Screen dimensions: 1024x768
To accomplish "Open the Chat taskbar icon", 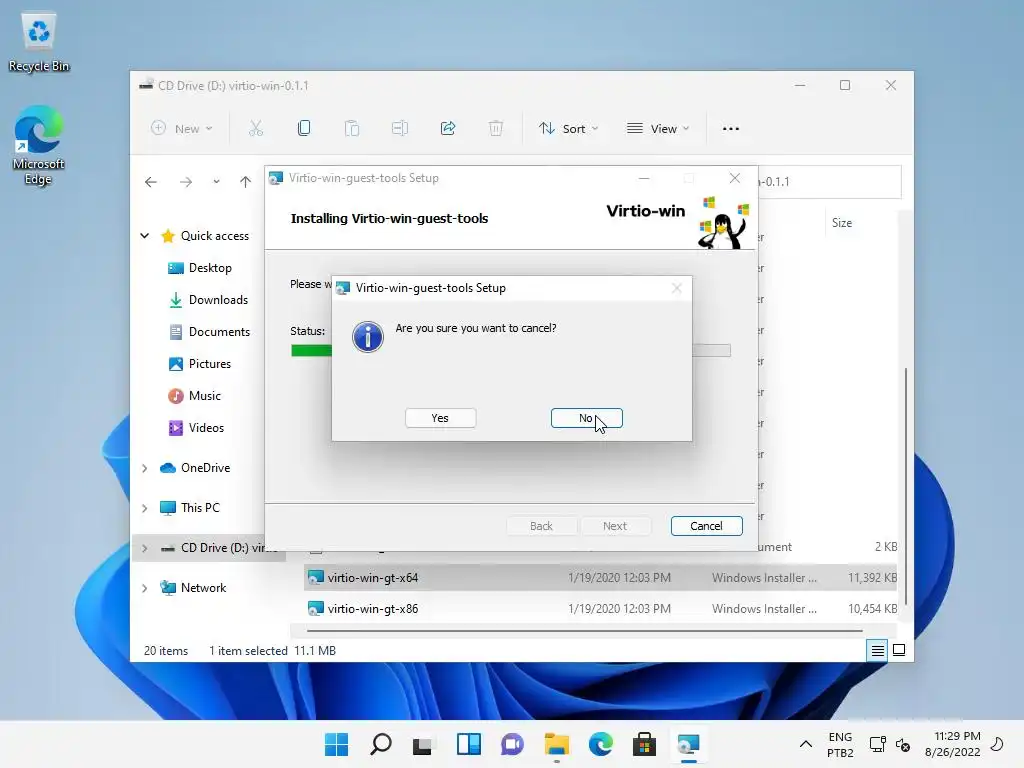I will point(512,744).
